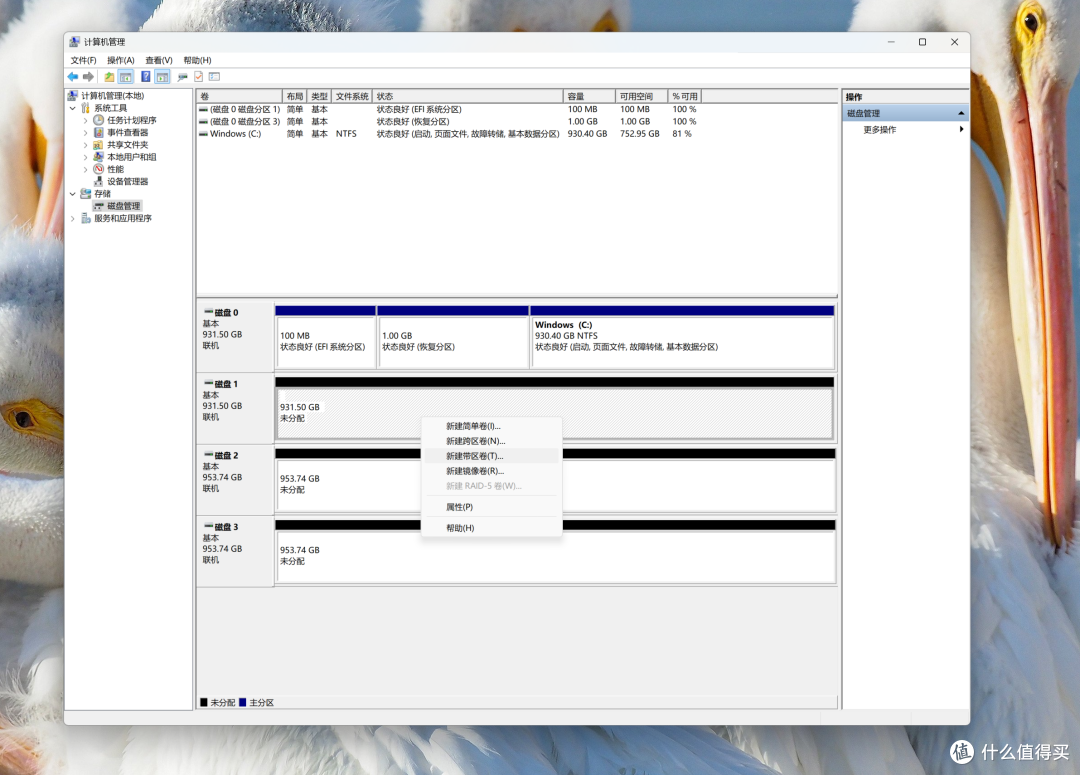Viewport: 1080px width, 775px height.
Task: Select 设备管理器 in the tree
Action: pos(127,181)
